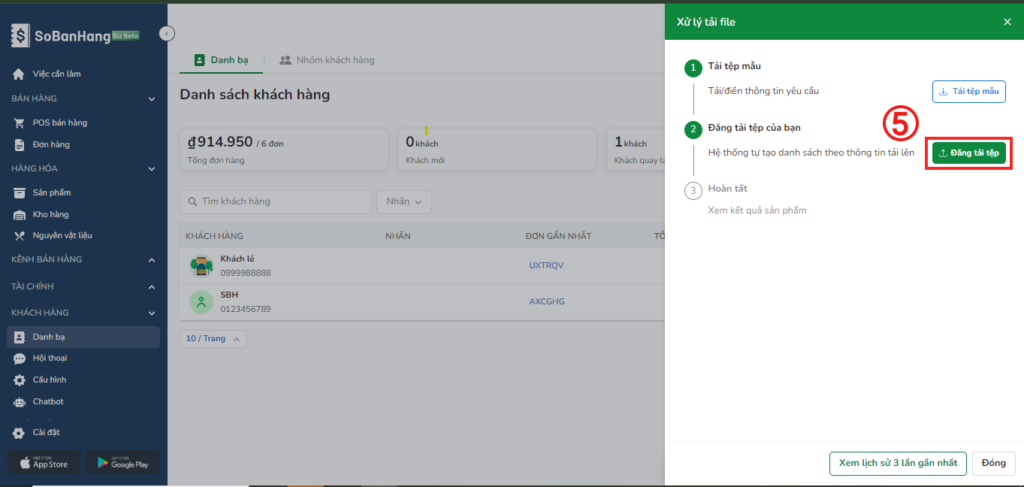Click the Đăng tải tệp upload button
Viewport: 1024px width, 487px height.
click(968, 153)
